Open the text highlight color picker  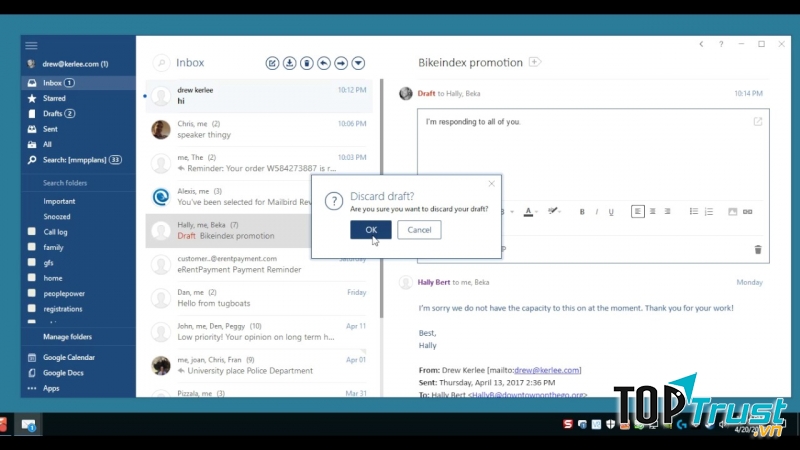tap(554, 211)
